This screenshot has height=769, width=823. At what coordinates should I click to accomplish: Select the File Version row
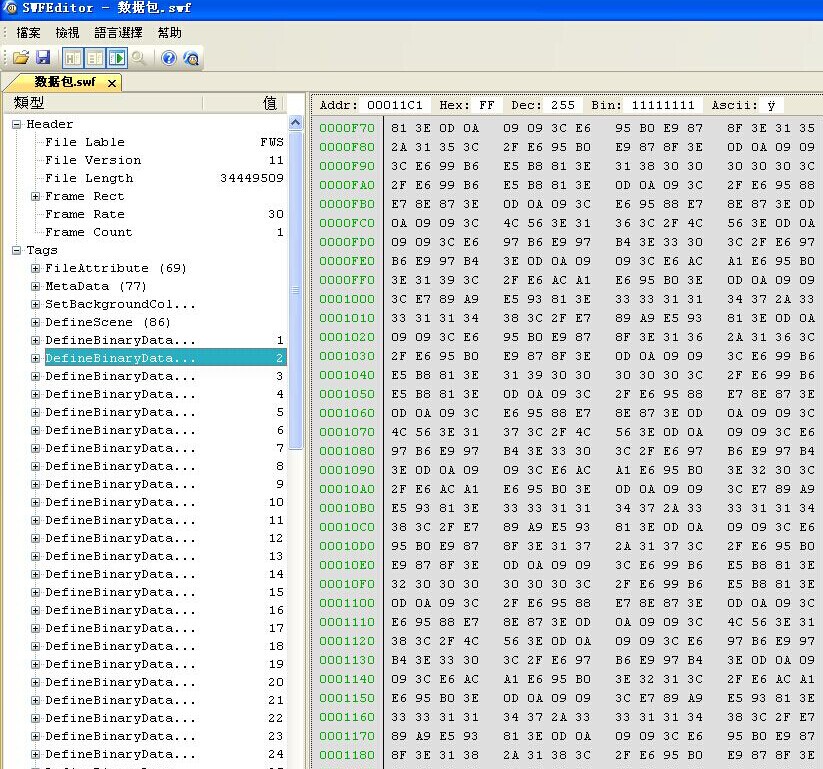click(x=164, y=160)
